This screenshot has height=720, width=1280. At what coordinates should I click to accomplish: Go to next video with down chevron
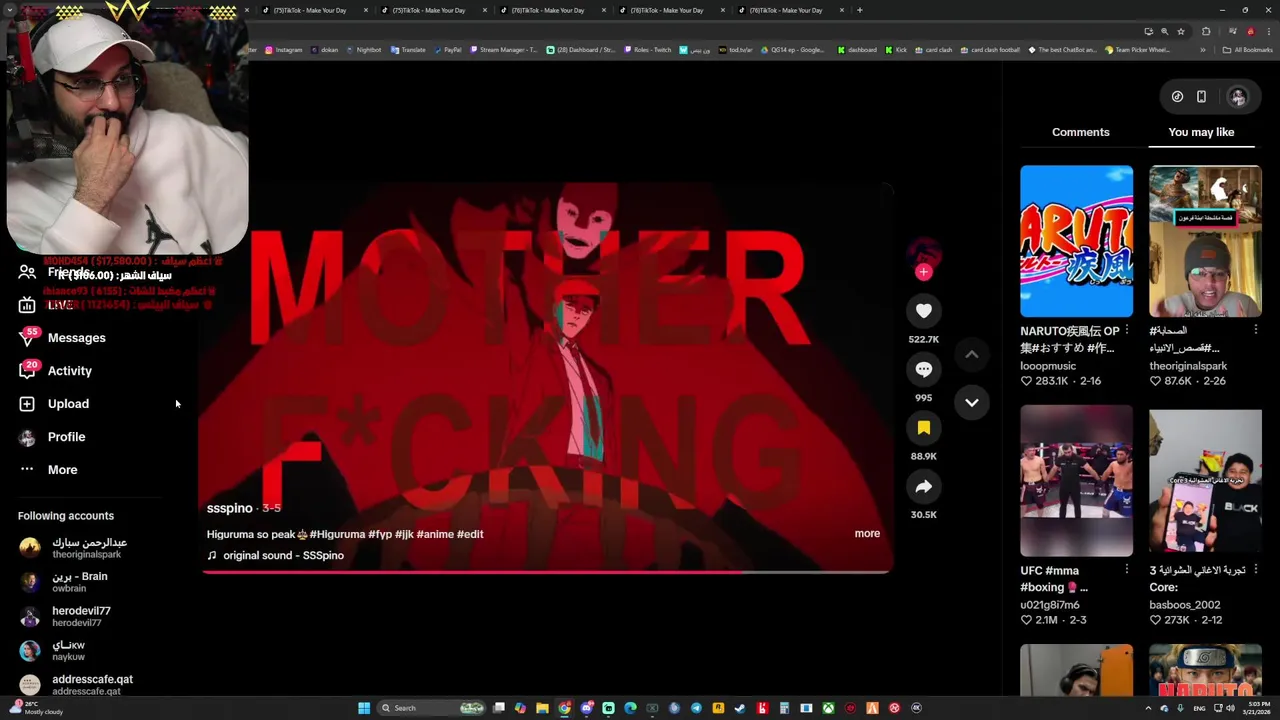pos(971,402)
